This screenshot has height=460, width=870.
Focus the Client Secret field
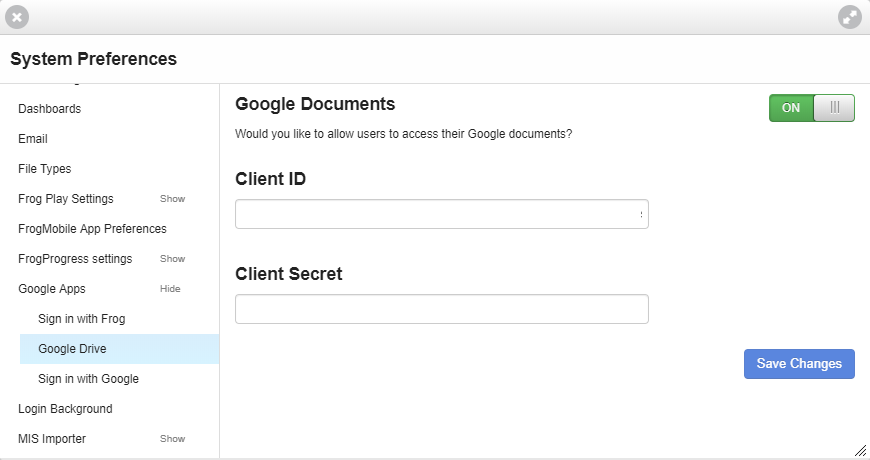(x=442, y=309)
